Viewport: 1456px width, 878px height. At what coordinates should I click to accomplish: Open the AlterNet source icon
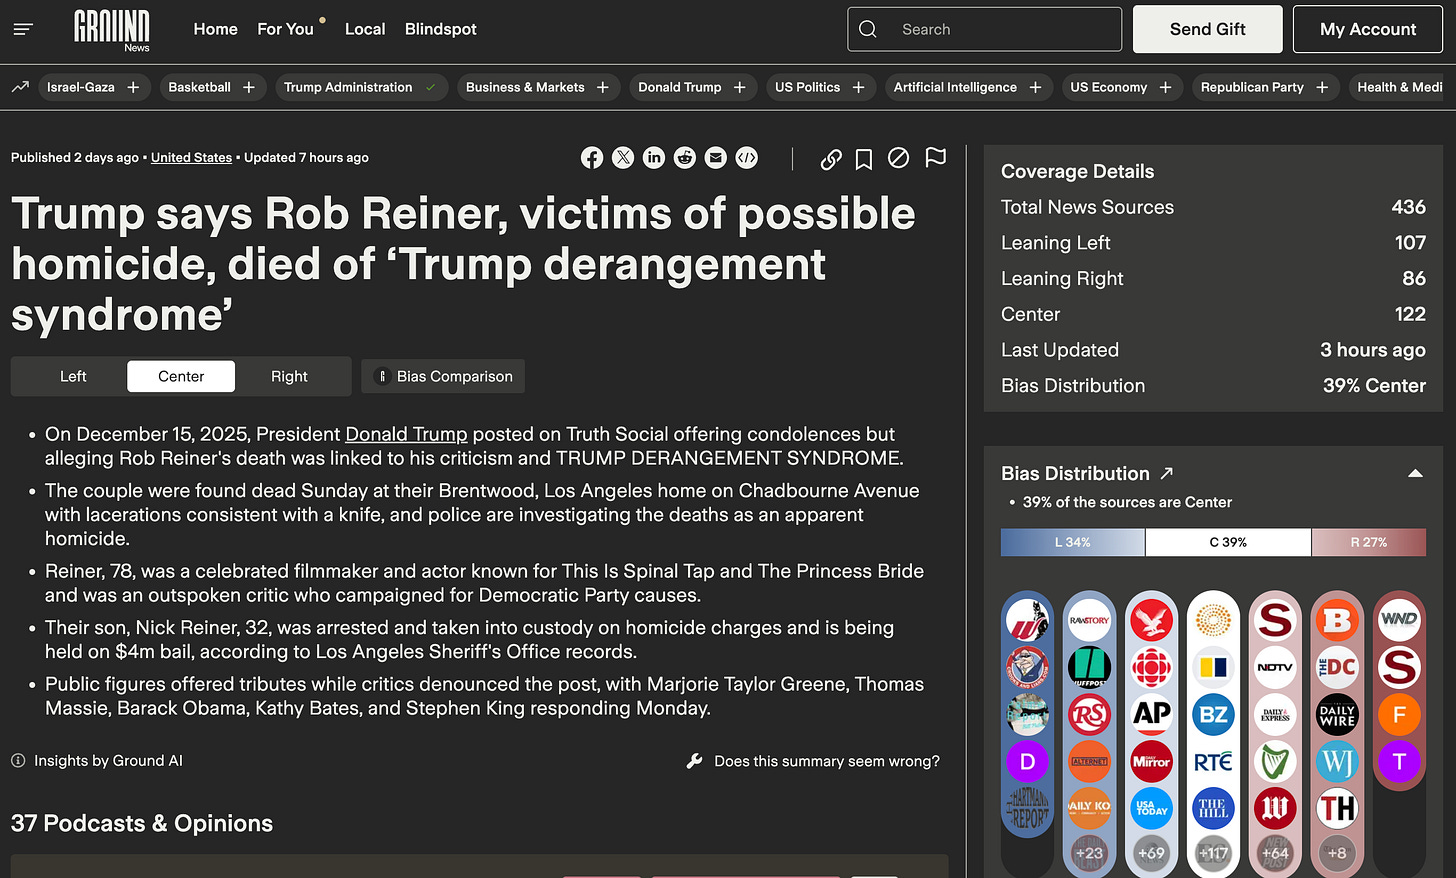pyautogui.click(x=1089, y=761)
